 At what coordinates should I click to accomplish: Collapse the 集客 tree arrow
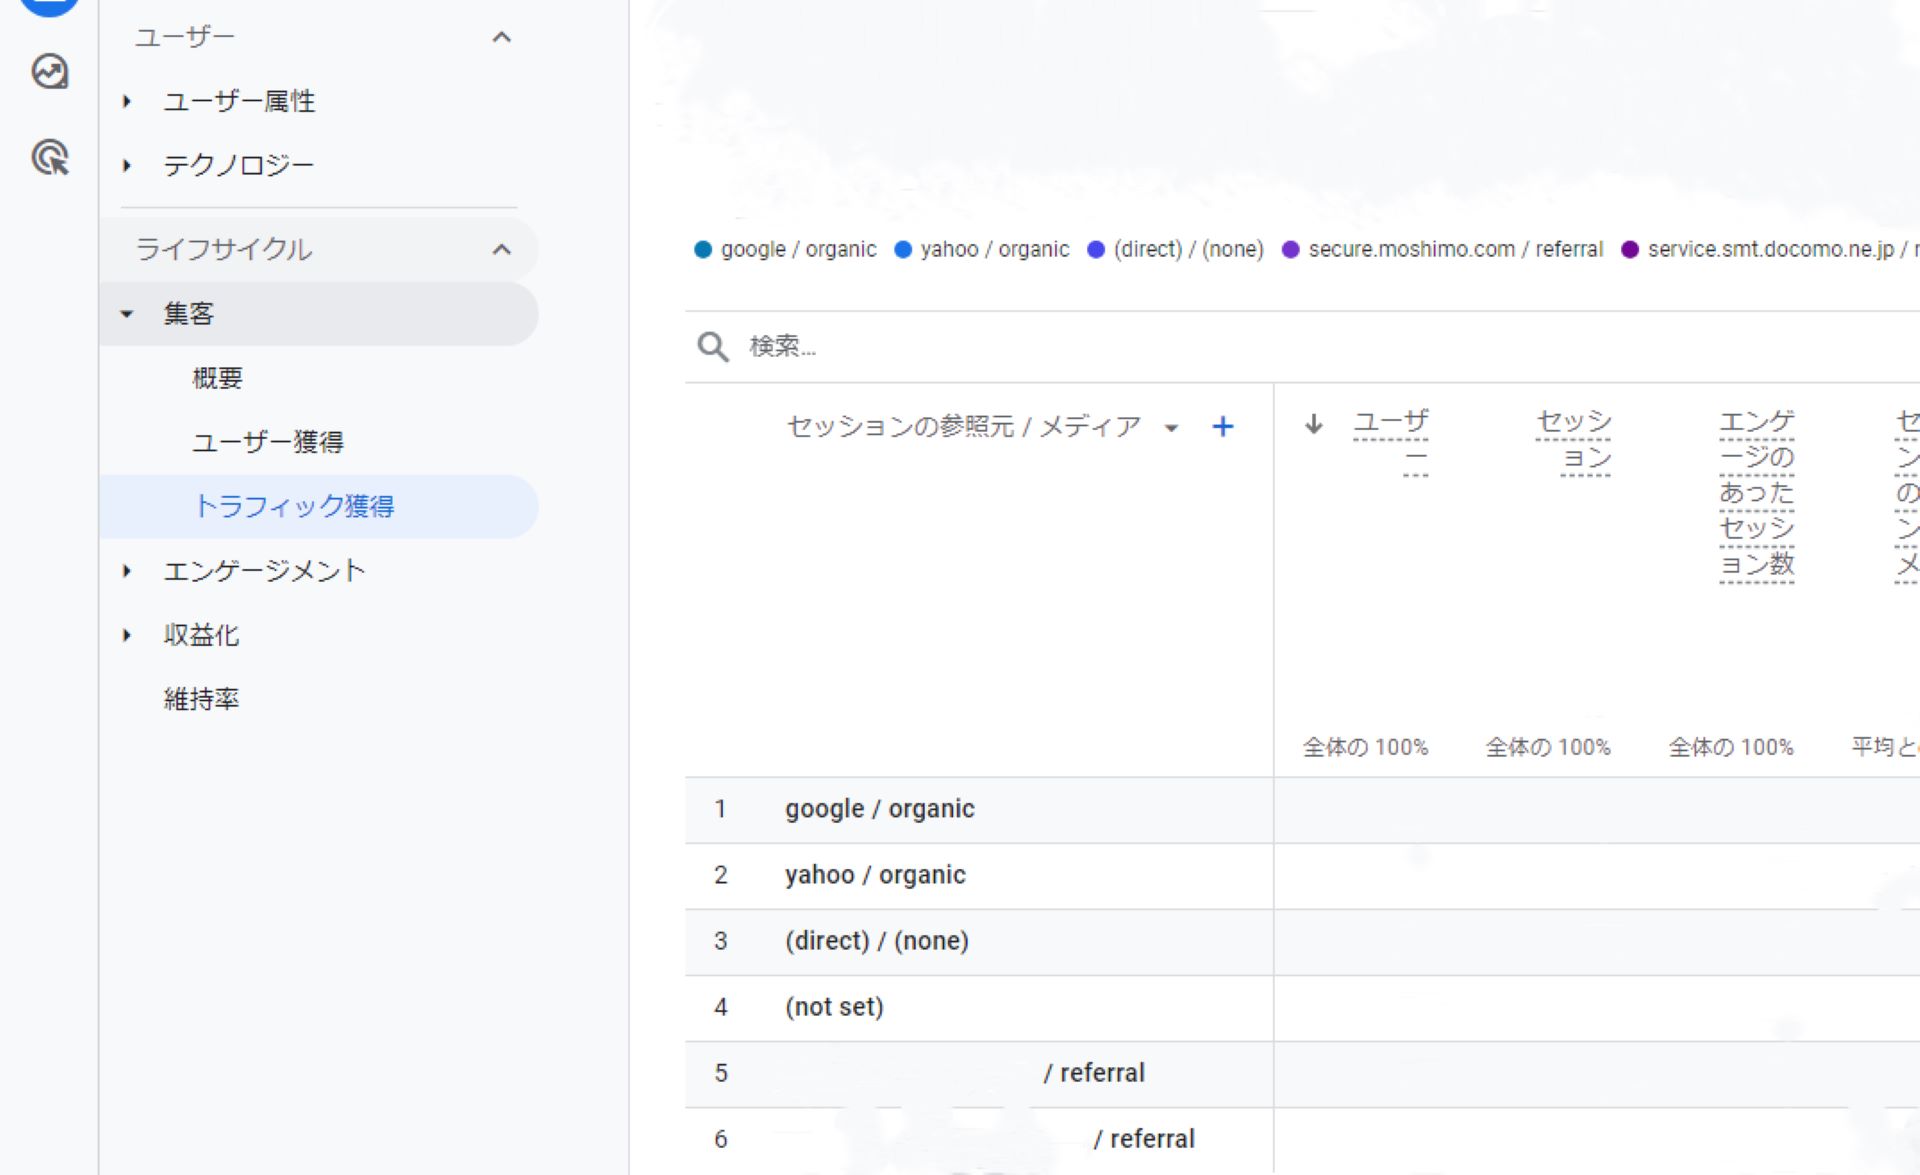point(126,314)
